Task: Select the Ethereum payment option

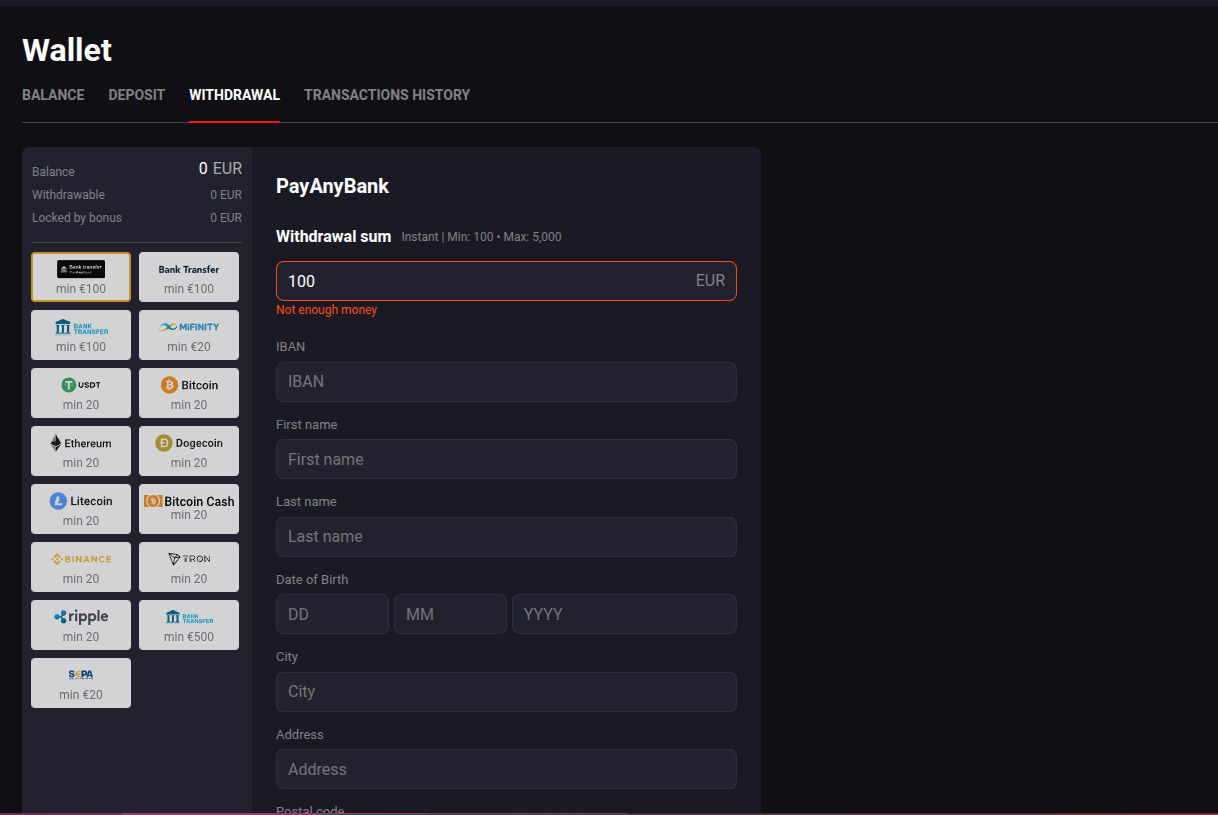Action: [x=81, y=451]
